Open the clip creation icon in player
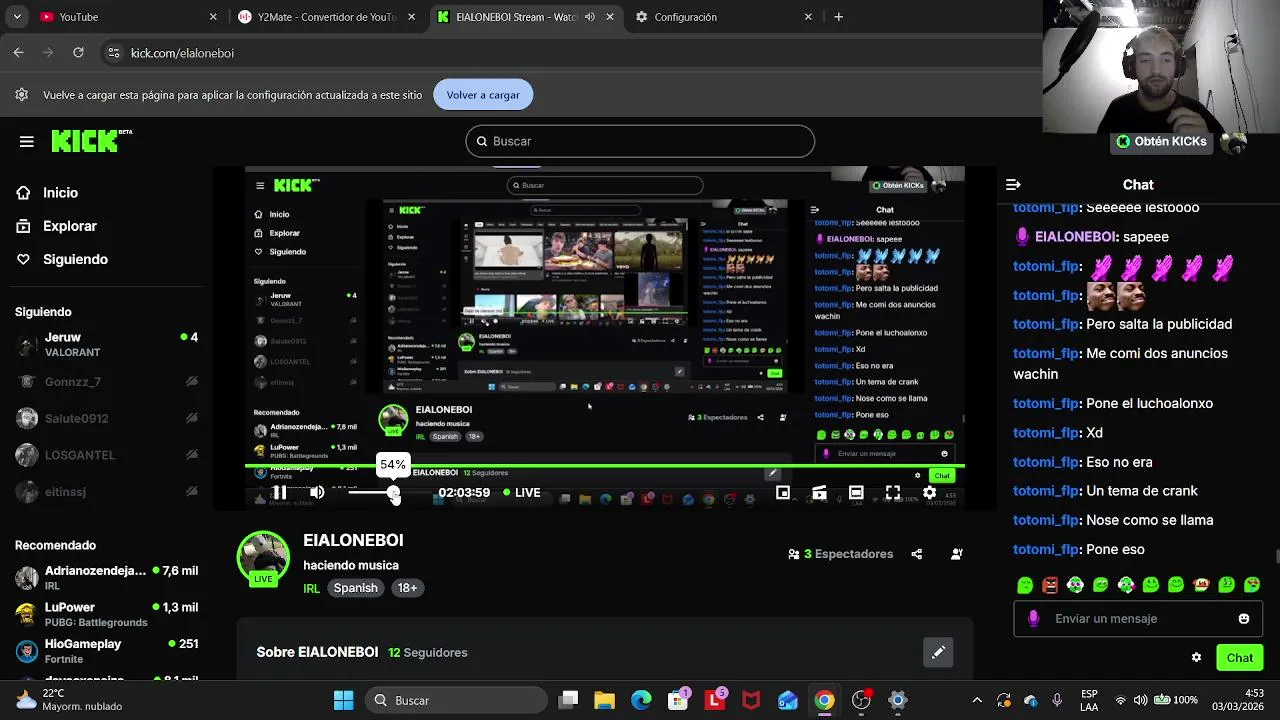1280x720 pixels. point(819,492)
